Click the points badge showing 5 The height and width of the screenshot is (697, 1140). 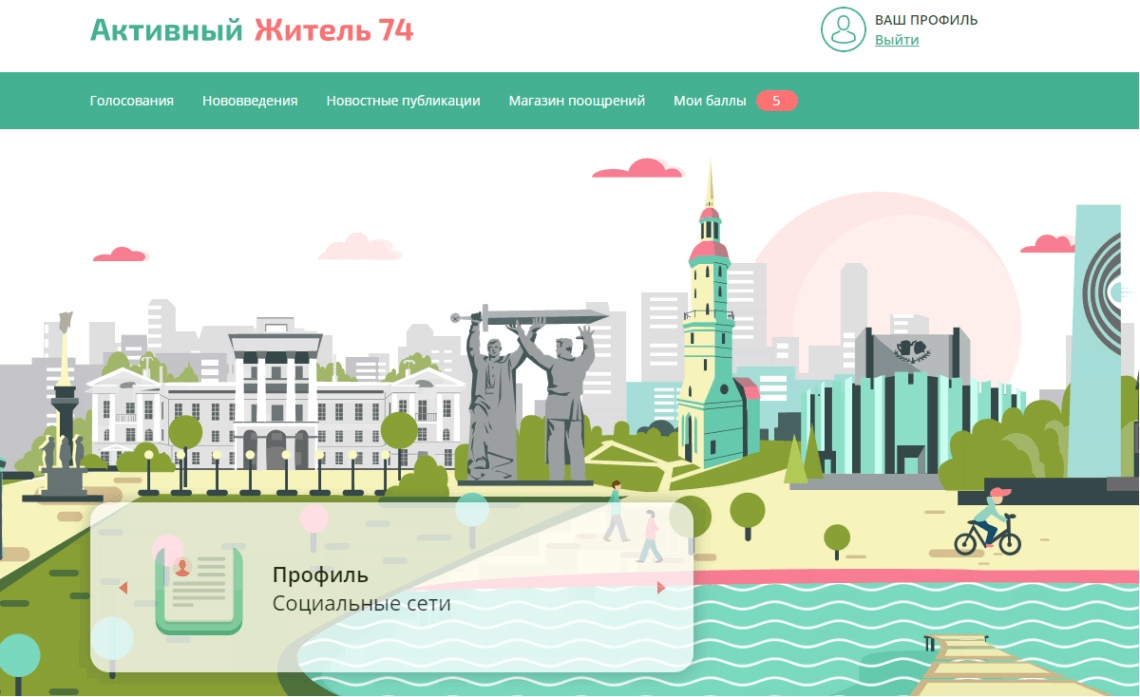[776, 101]
